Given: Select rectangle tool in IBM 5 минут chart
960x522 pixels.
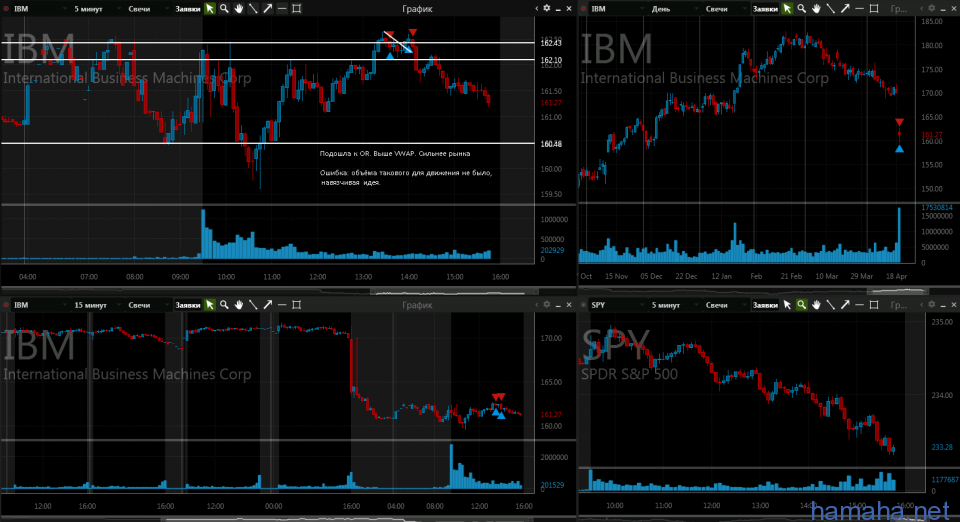Looking at the screenshot, I should (297, 9).
